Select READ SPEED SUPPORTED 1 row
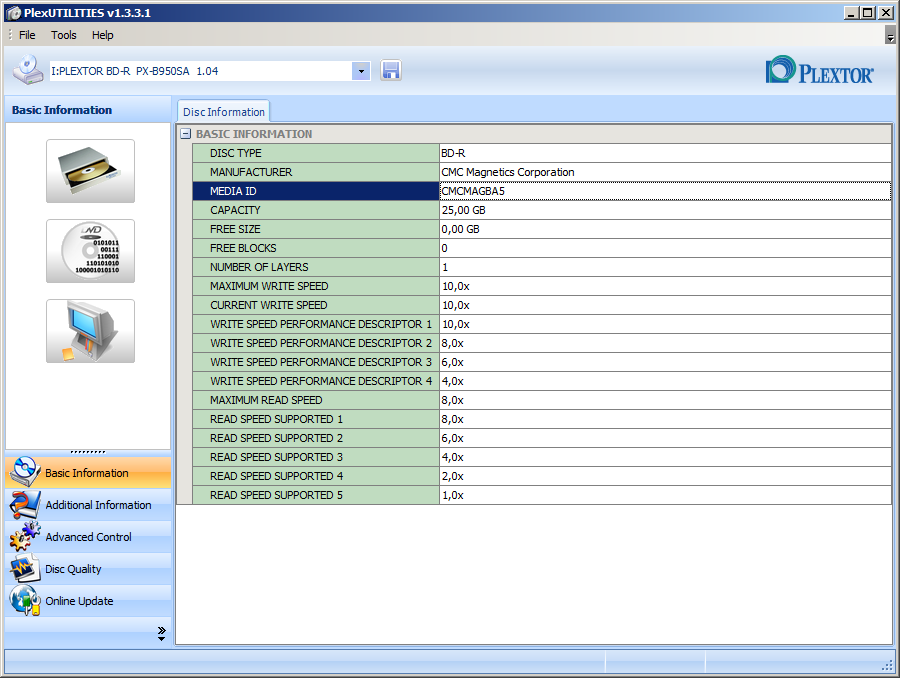The height and width of the screenshot is (678, 900). 316,419
